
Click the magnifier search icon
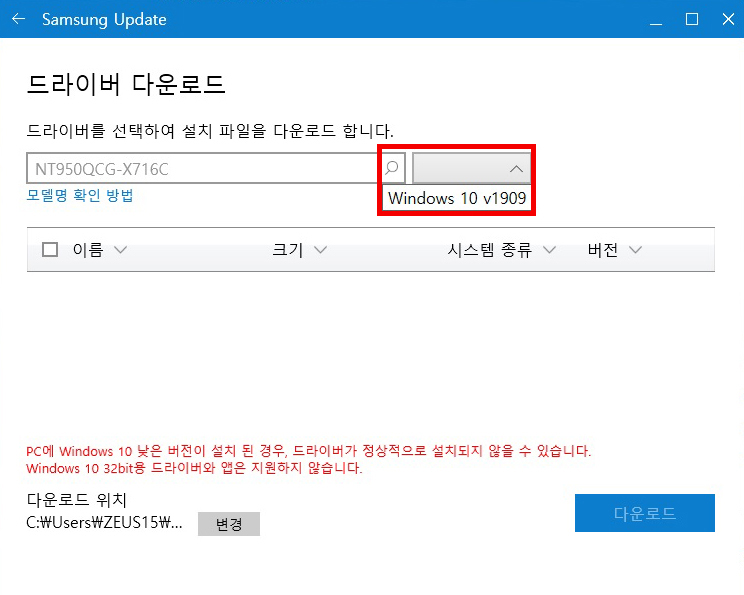[392, 167]
